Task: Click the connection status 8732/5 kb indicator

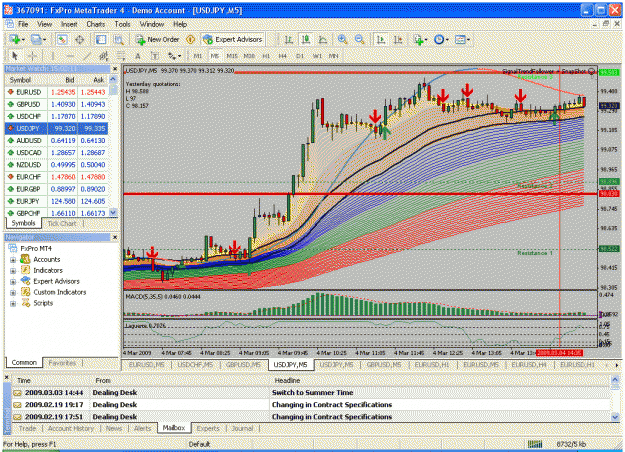Action: click(572, 444)
